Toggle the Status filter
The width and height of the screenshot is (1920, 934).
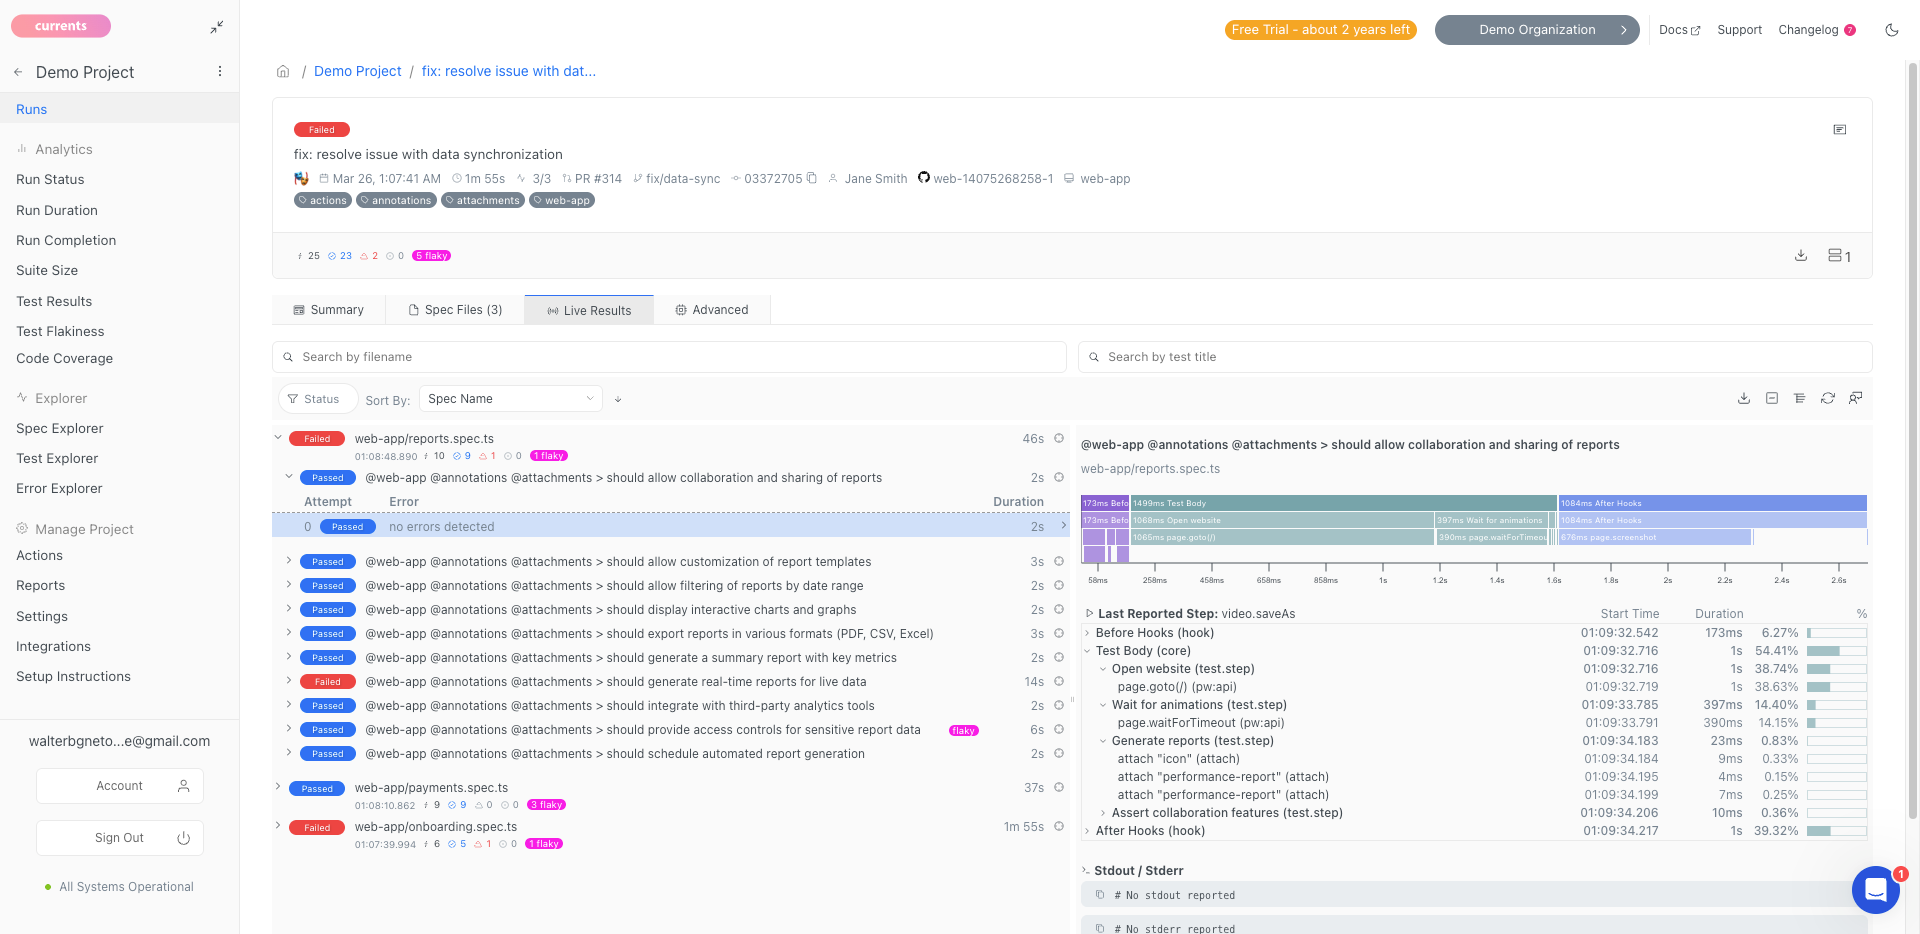tap(313, 399)
